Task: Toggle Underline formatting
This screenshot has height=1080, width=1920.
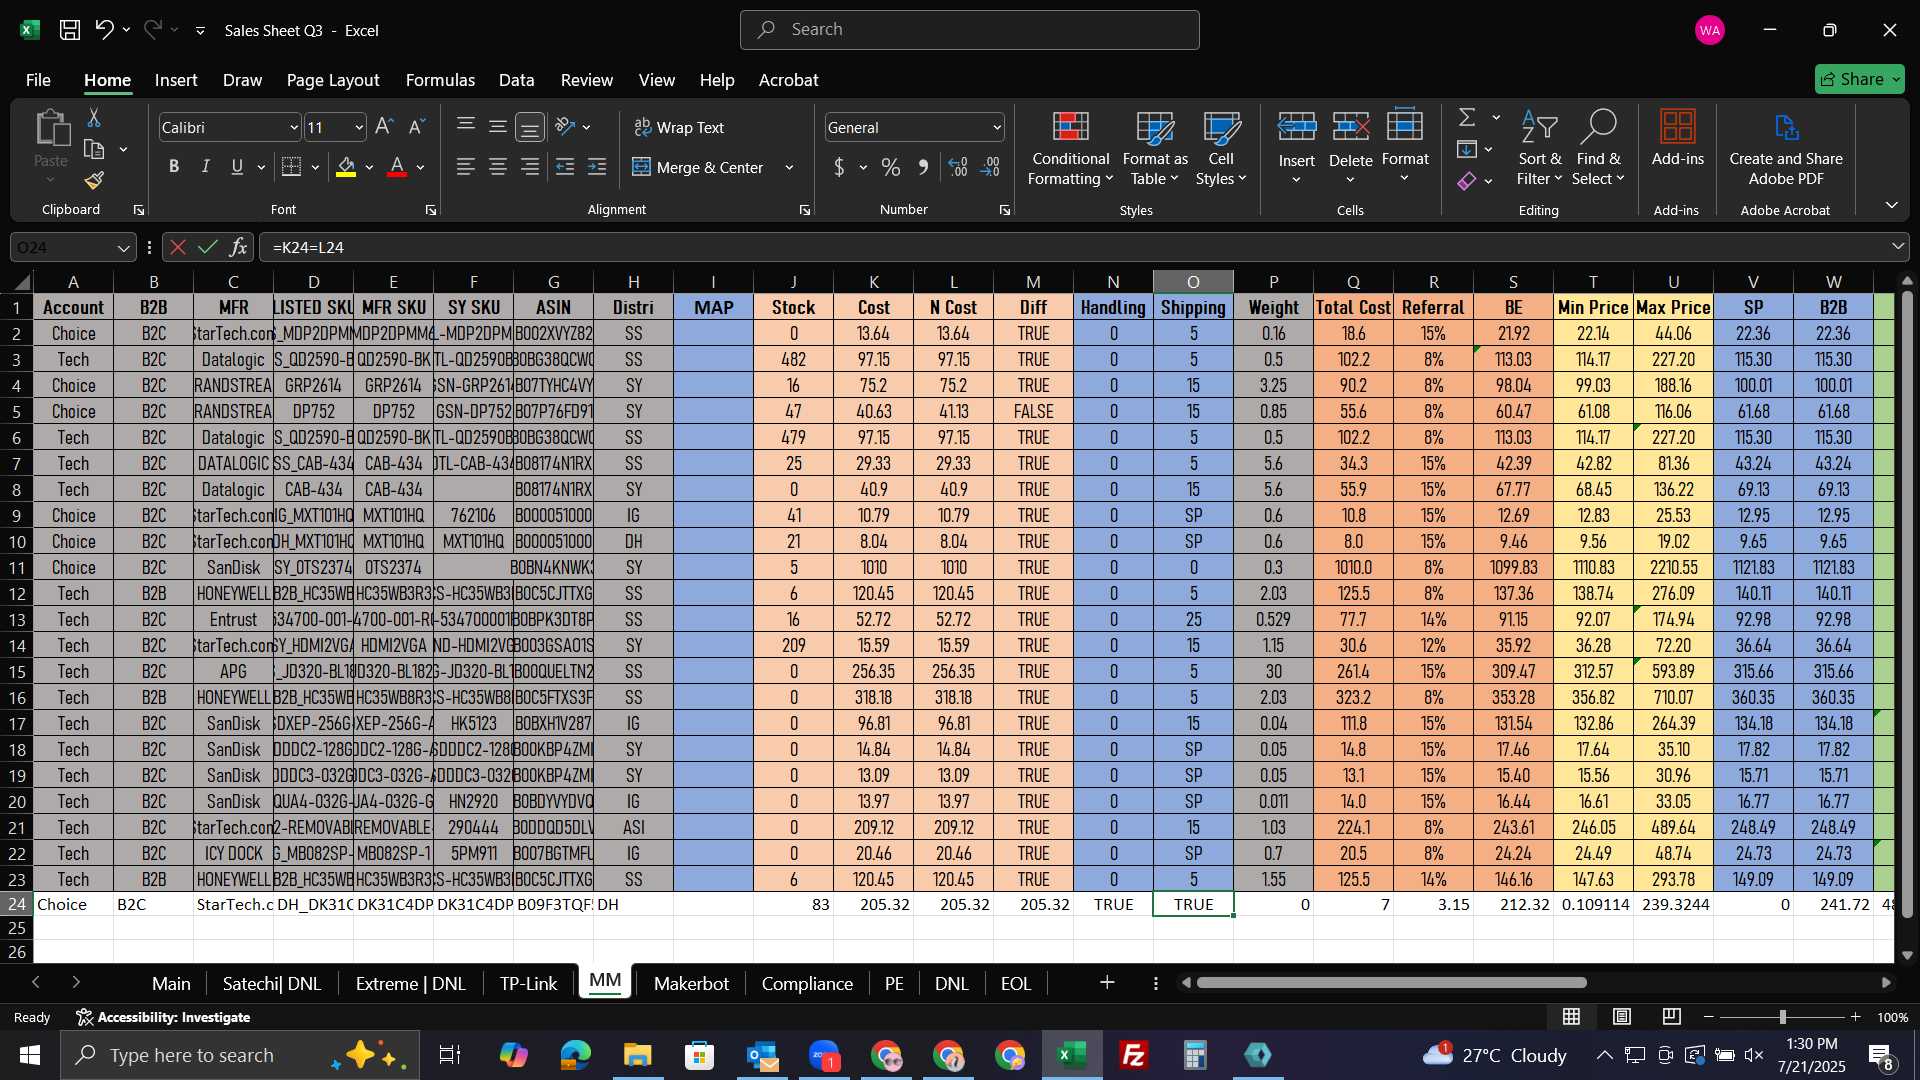Action: coord(237,167)
